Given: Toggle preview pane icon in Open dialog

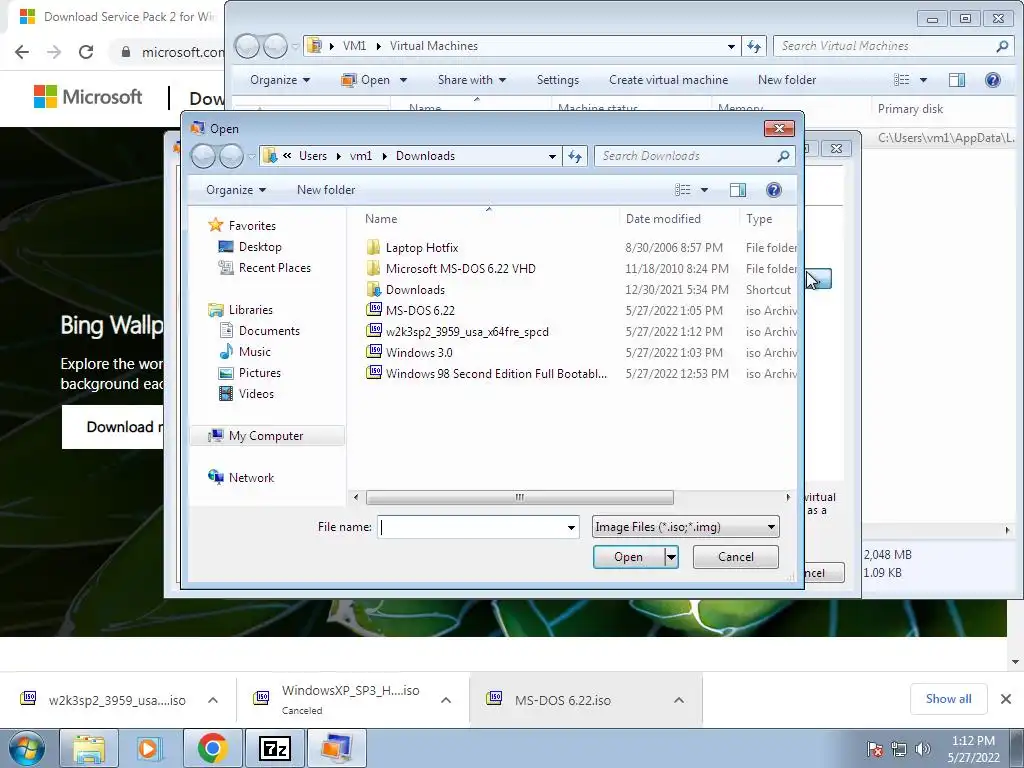Looking at the screenshot, I should tap(738, 190).
